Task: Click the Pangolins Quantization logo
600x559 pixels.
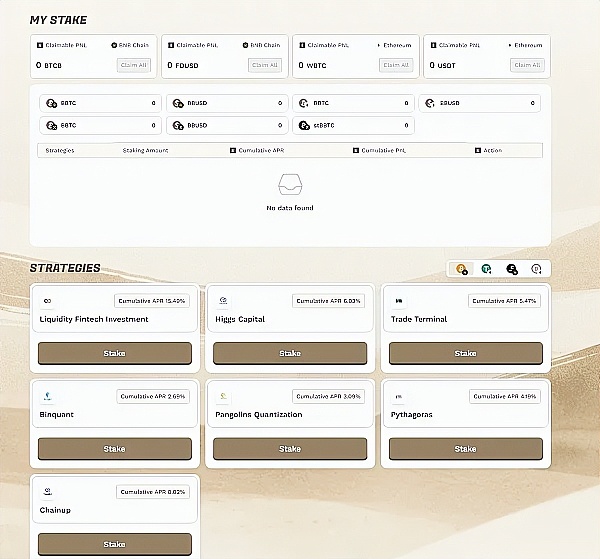Action: [x=223, y=396]
